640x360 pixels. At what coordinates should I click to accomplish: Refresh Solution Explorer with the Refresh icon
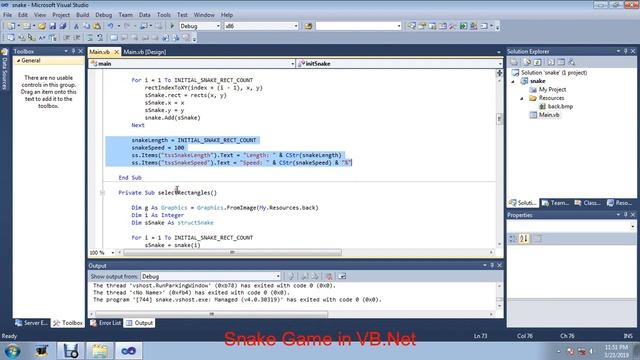coord(538,62)
